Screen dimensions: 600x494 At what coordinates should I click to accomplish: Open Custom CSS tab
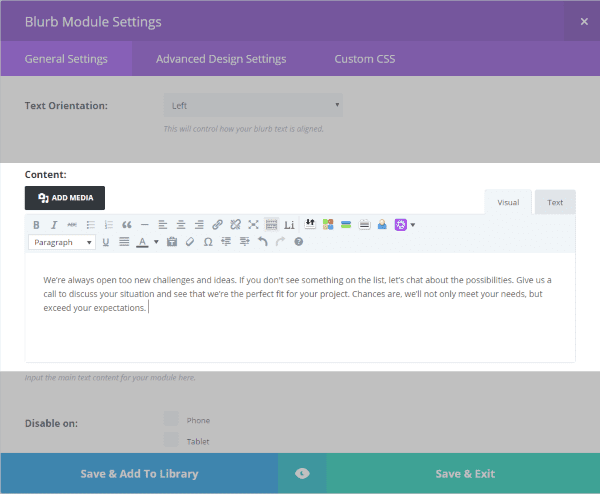pos(365,59)
